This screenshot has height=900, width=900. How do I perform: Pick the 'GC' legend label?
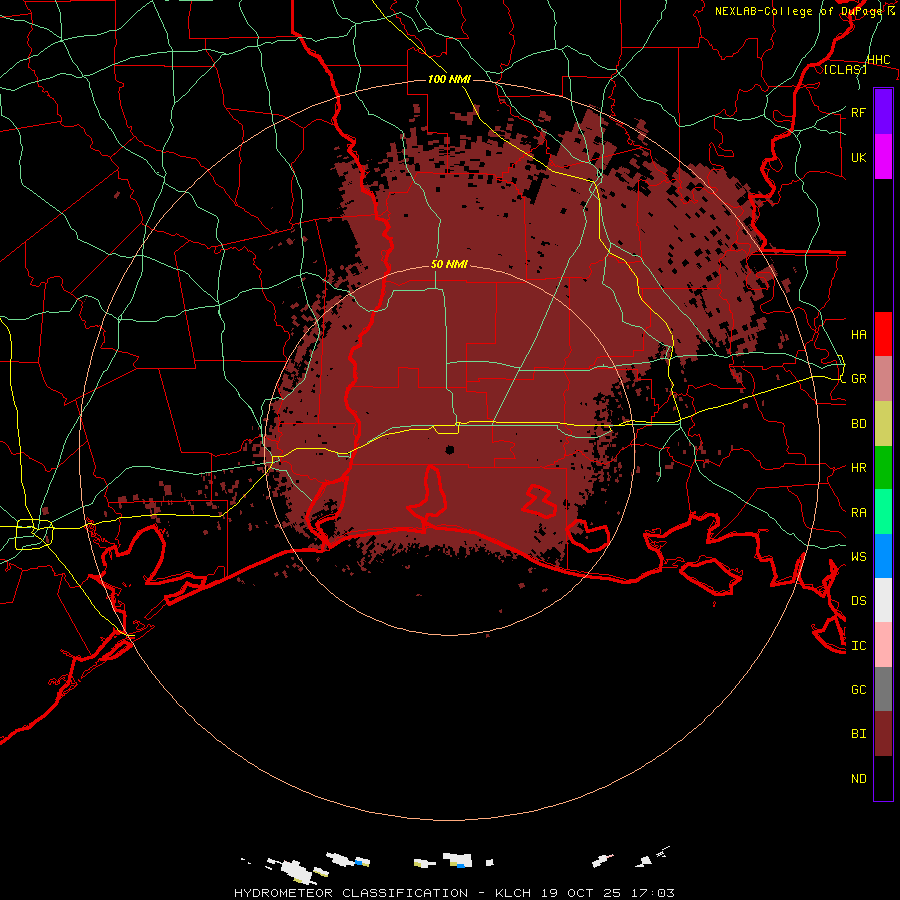click(858, 690)
